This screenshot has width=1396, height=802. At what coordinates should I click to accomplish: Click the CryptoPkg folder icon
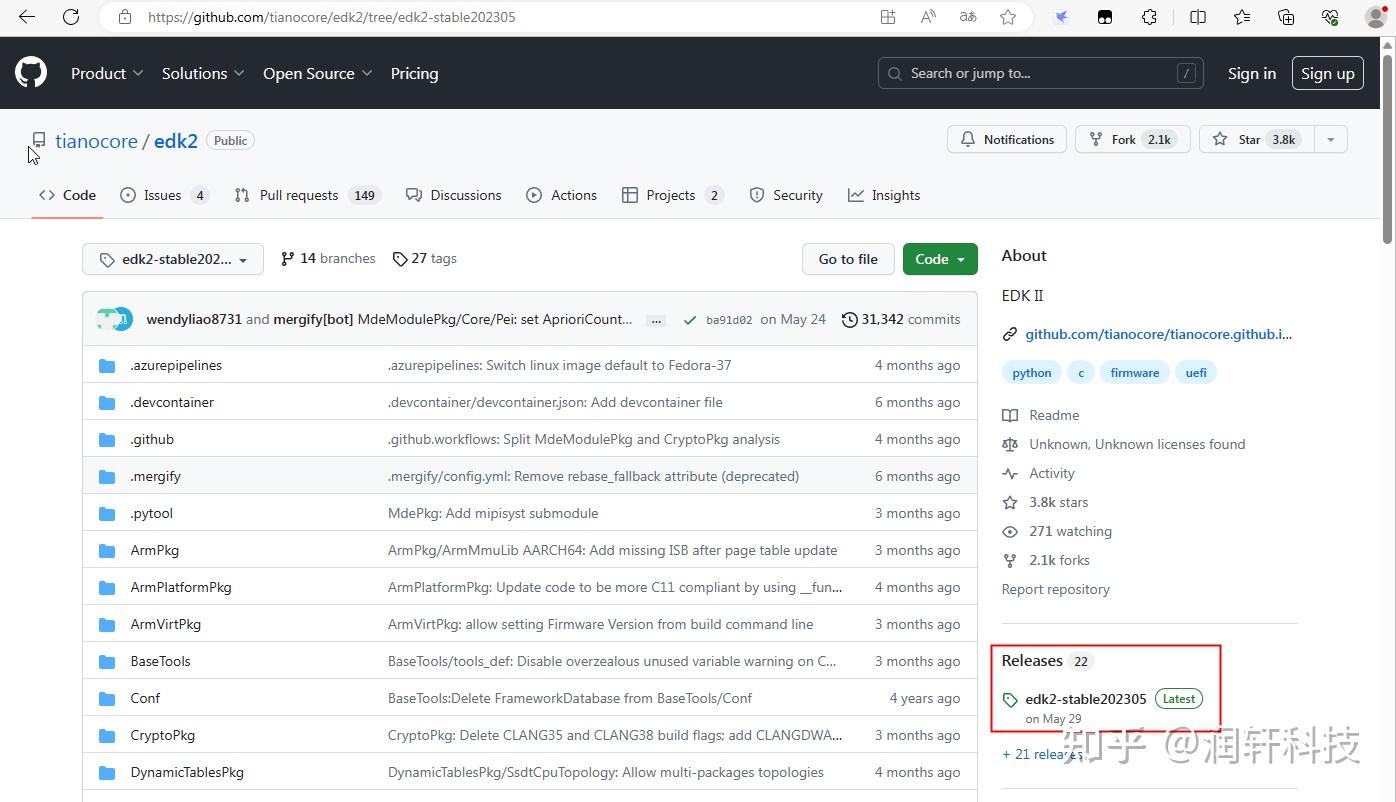point(107,735)
